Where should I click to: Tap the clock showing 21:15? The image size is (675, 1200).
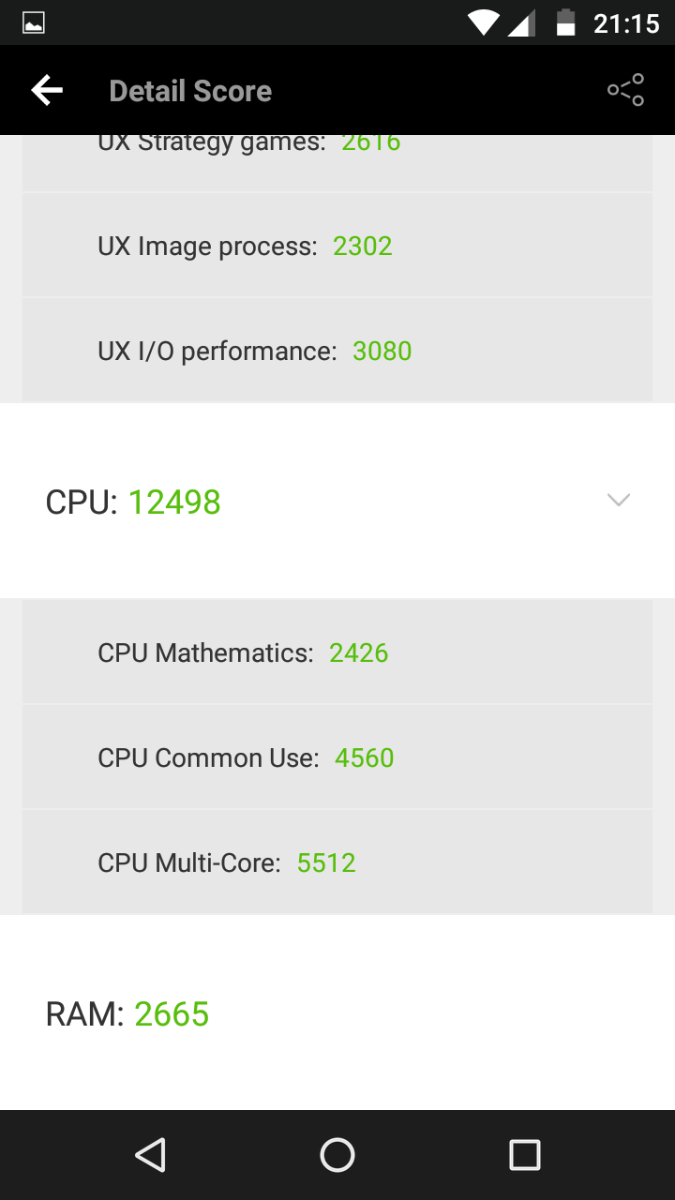(626, 22)
